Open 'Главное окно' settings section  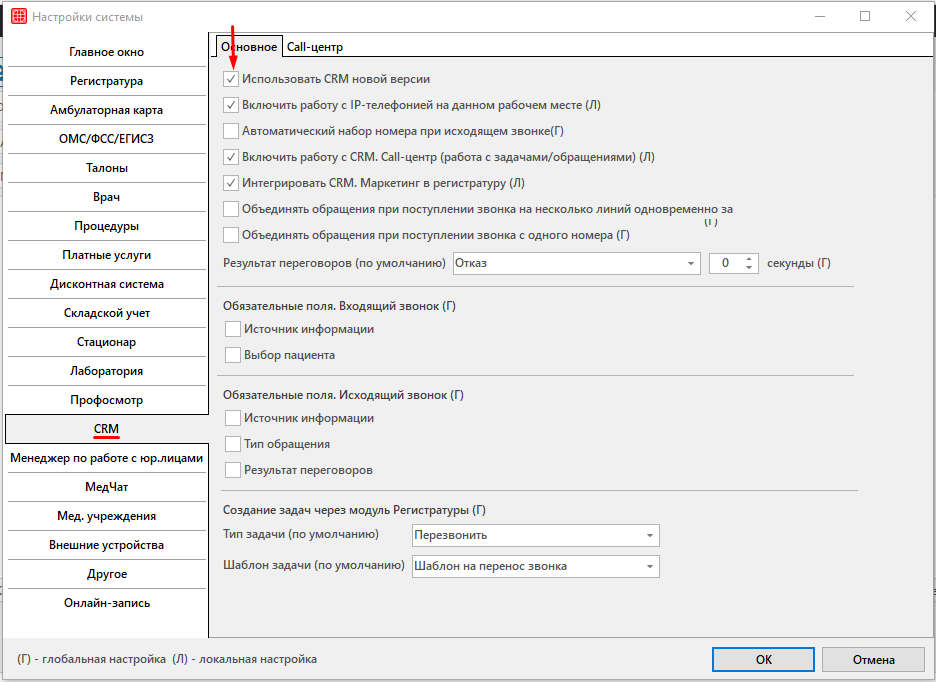(107, 52)
